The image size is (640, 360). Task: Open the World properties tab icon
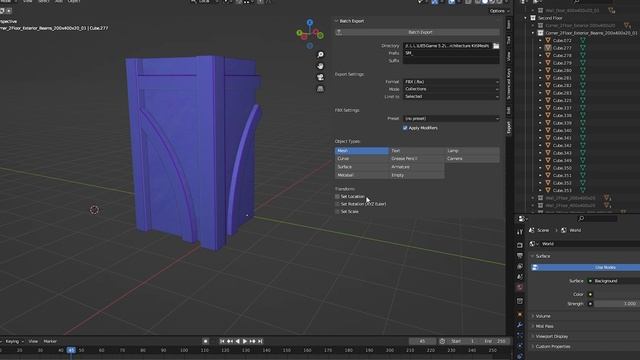click(x=520, y=287)
